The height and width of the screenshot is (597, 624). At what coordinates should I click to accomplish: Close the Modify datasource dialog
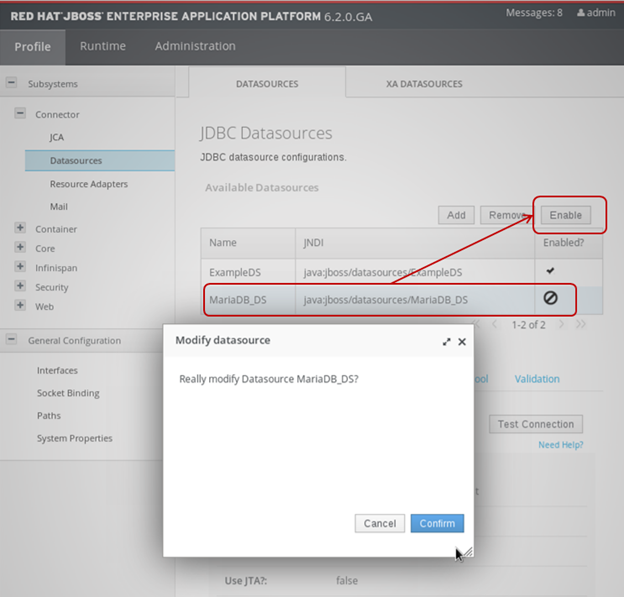pyautogui.click(x=462, y=341)
